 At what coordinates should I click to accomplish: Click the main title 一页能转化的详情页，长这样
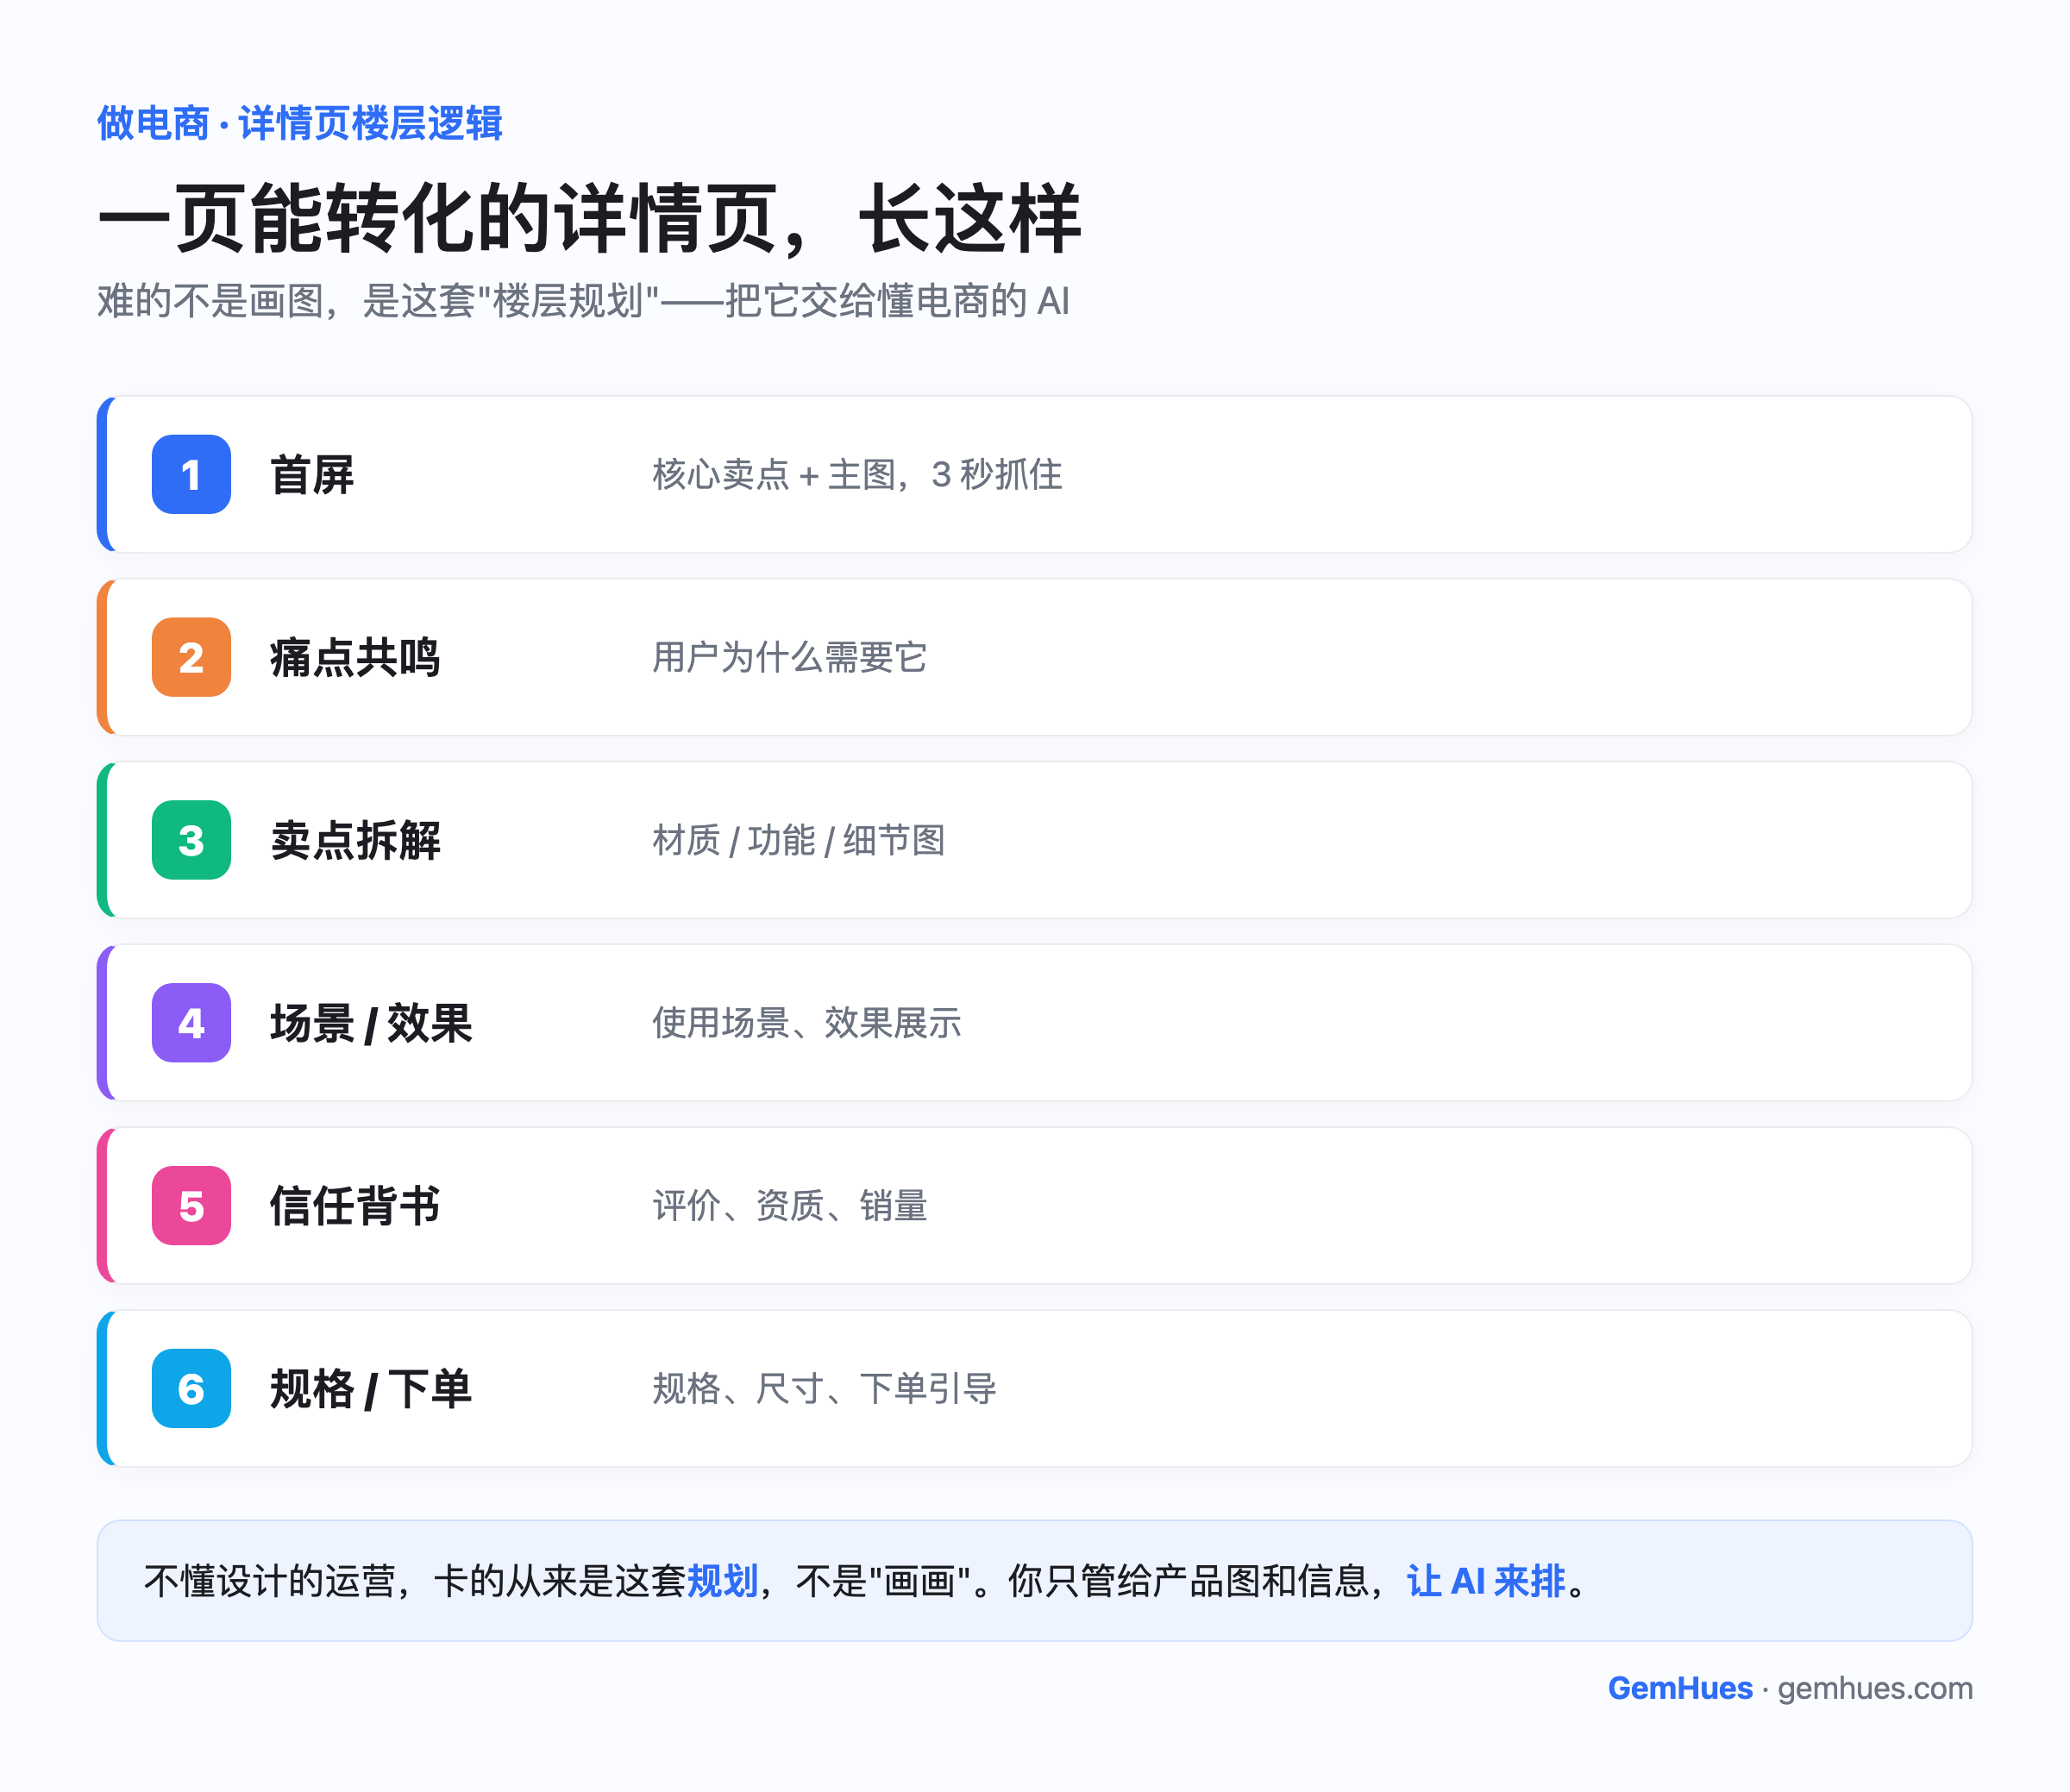(589, 219)
